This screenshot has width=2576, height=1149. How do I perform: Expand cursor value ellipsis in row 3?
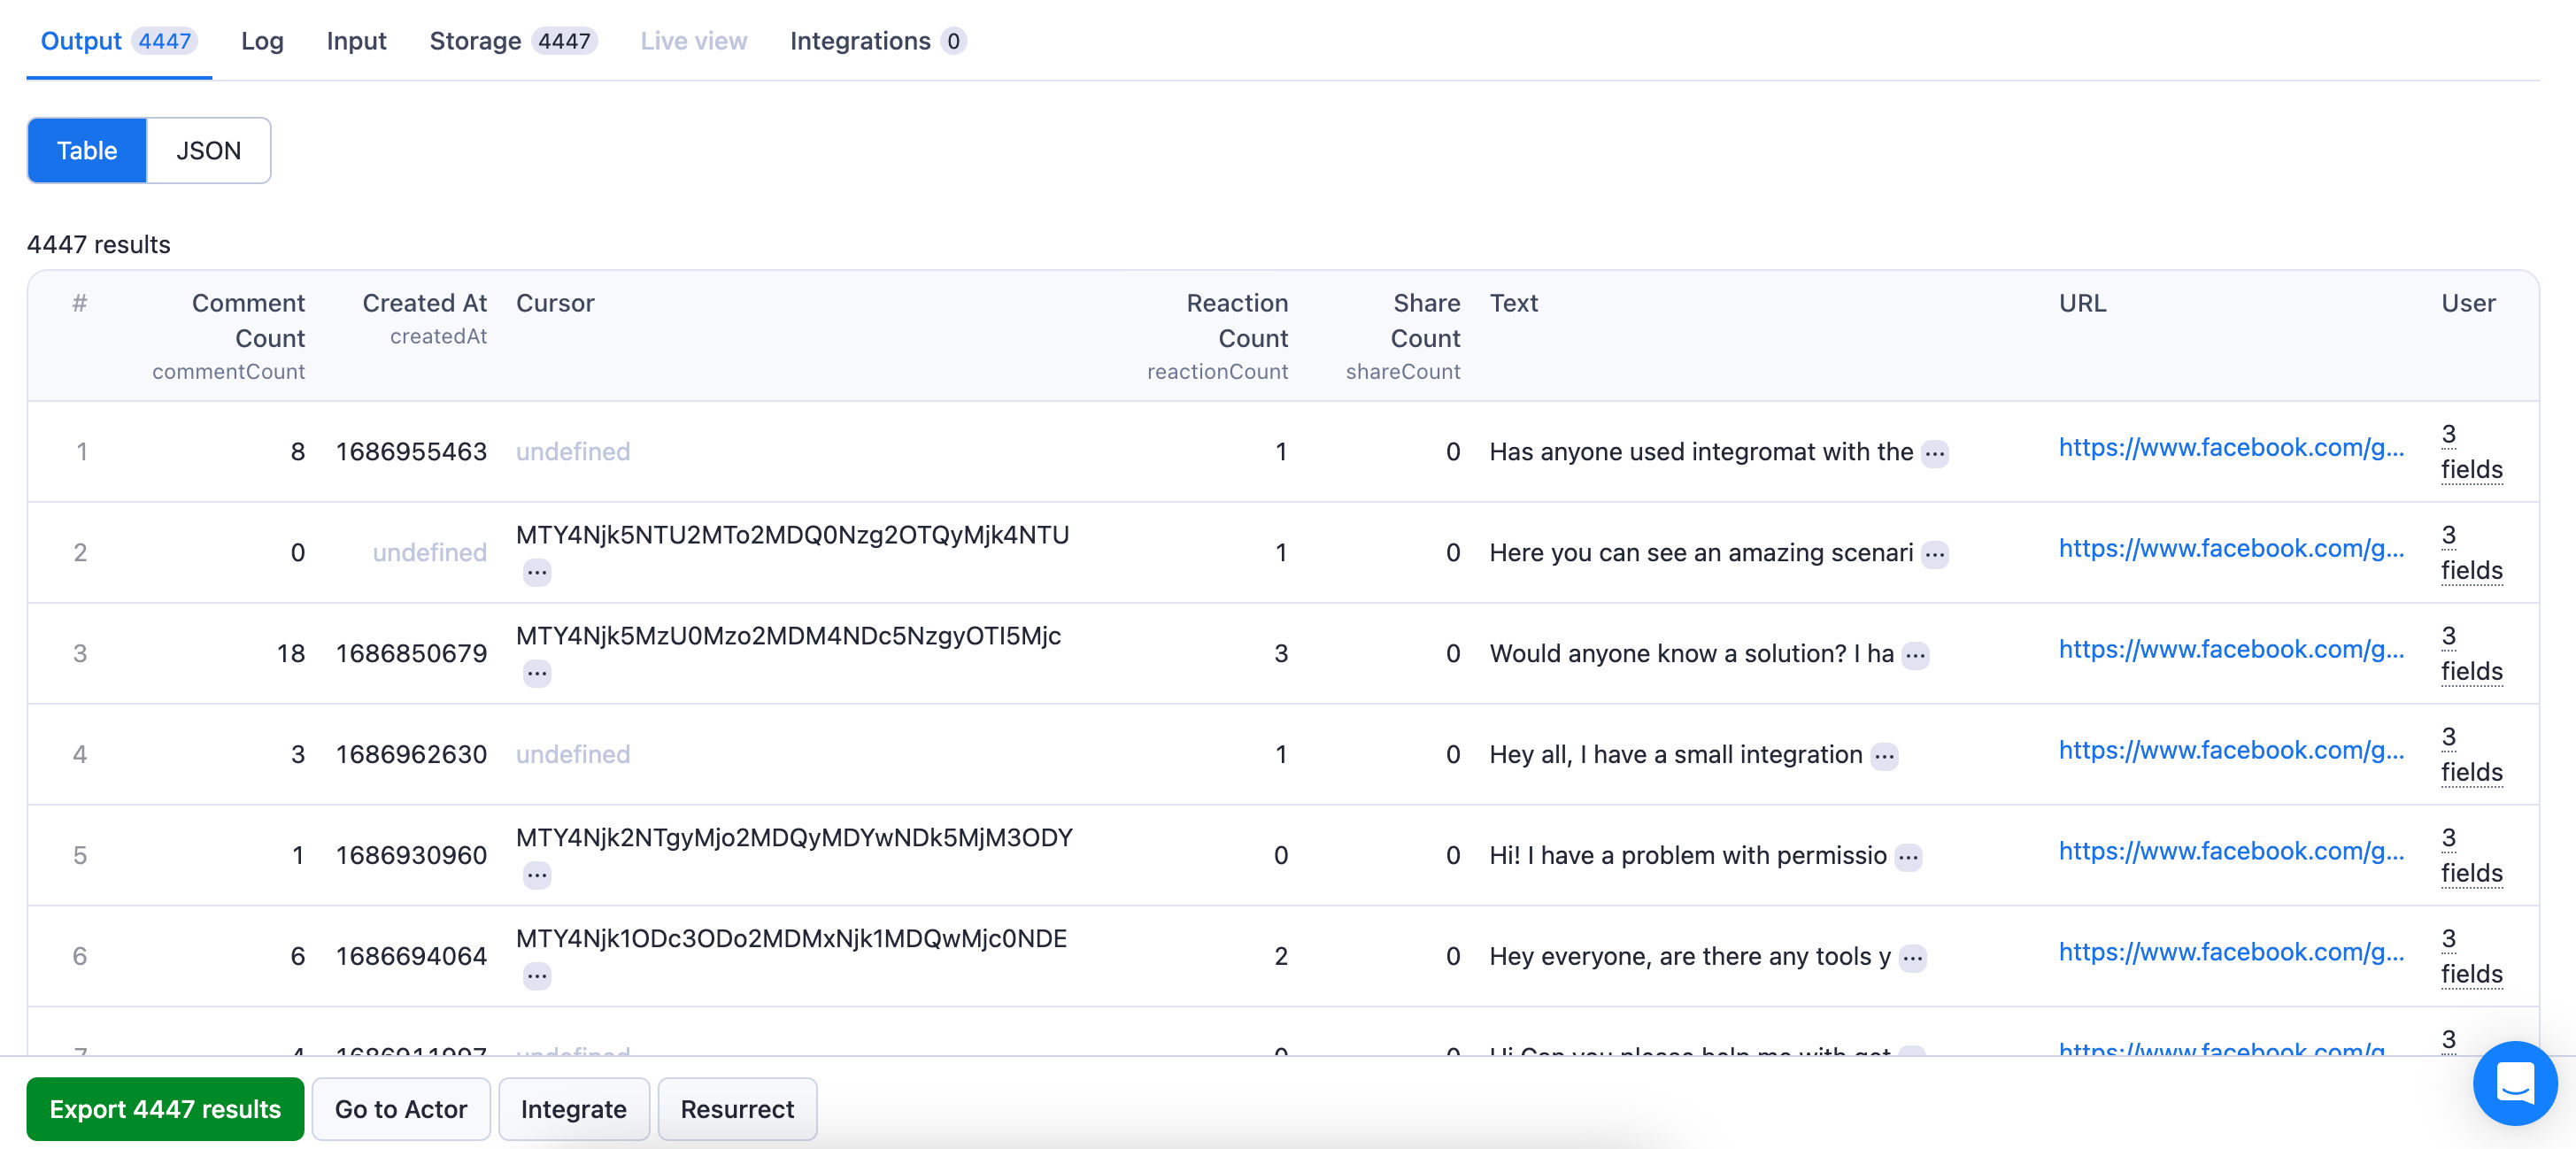[537, 674]
